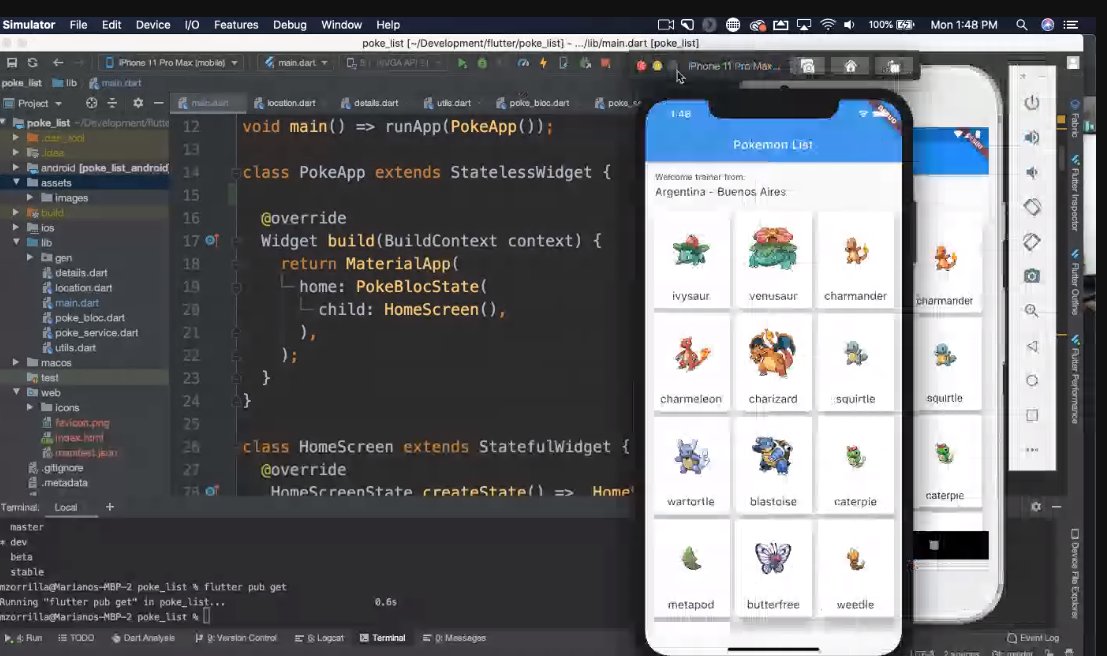
Task: Click the override gutter marker on line 17
Action: coord(211,241)
